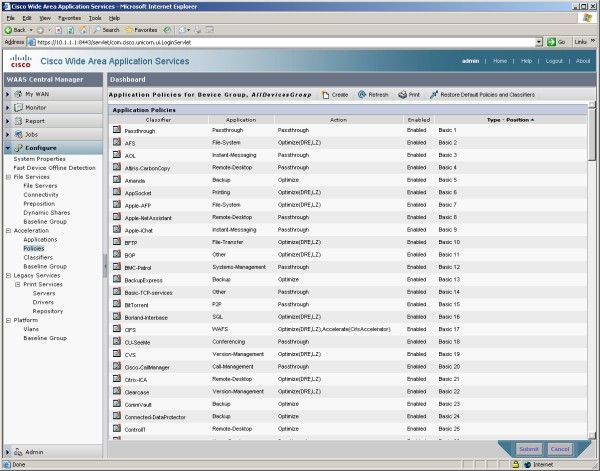
Task: Expand the My WAN section arrow
Action: 8,94
